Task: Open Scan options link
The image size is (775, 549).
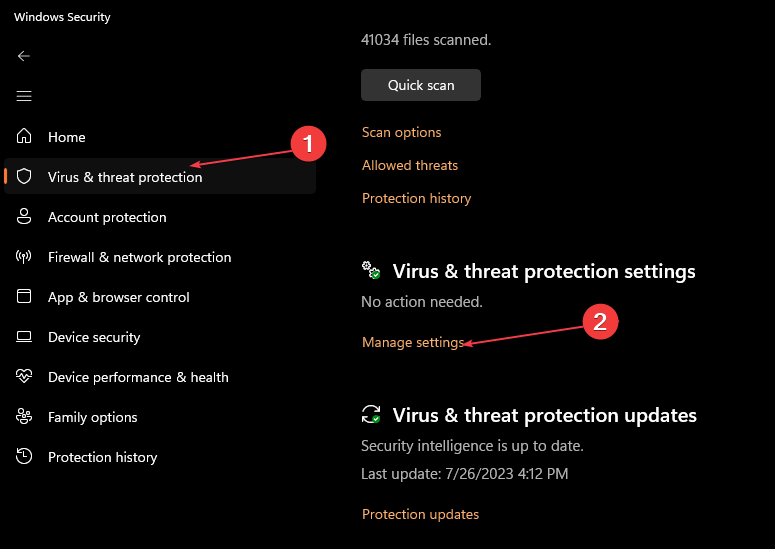Action: (401, 132)
